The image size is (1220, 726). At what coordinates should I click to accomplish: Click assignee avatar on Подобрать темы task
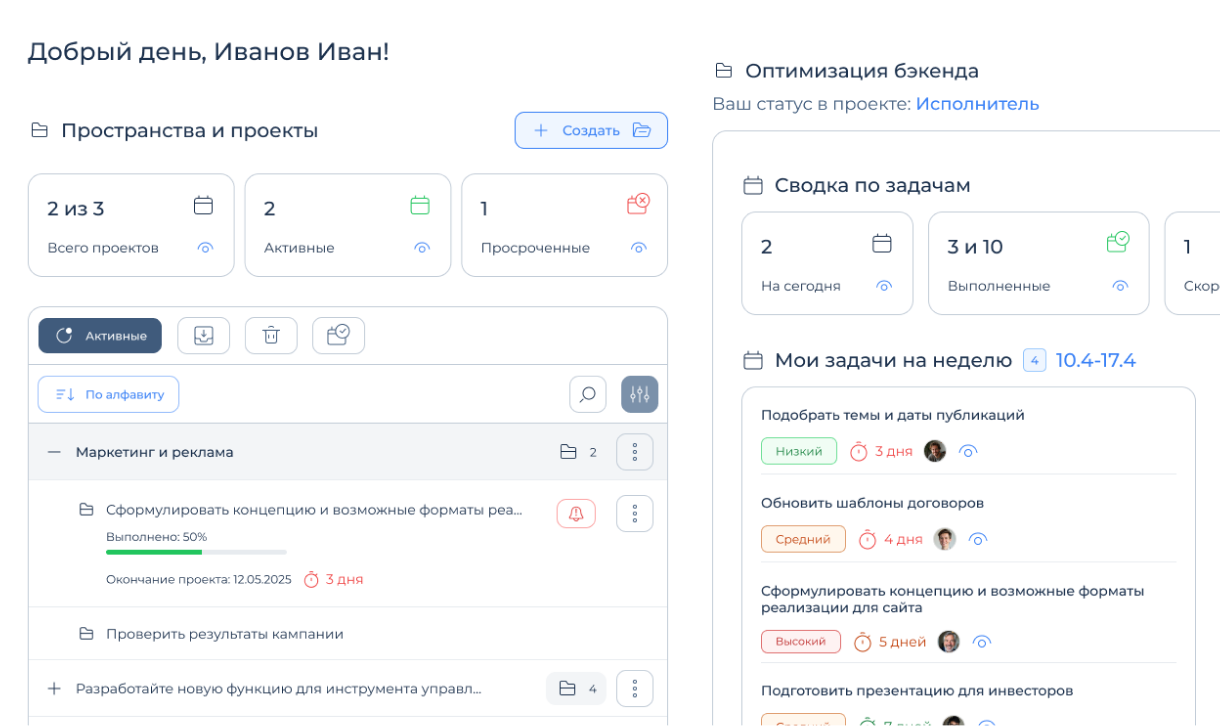pos(935,451)
